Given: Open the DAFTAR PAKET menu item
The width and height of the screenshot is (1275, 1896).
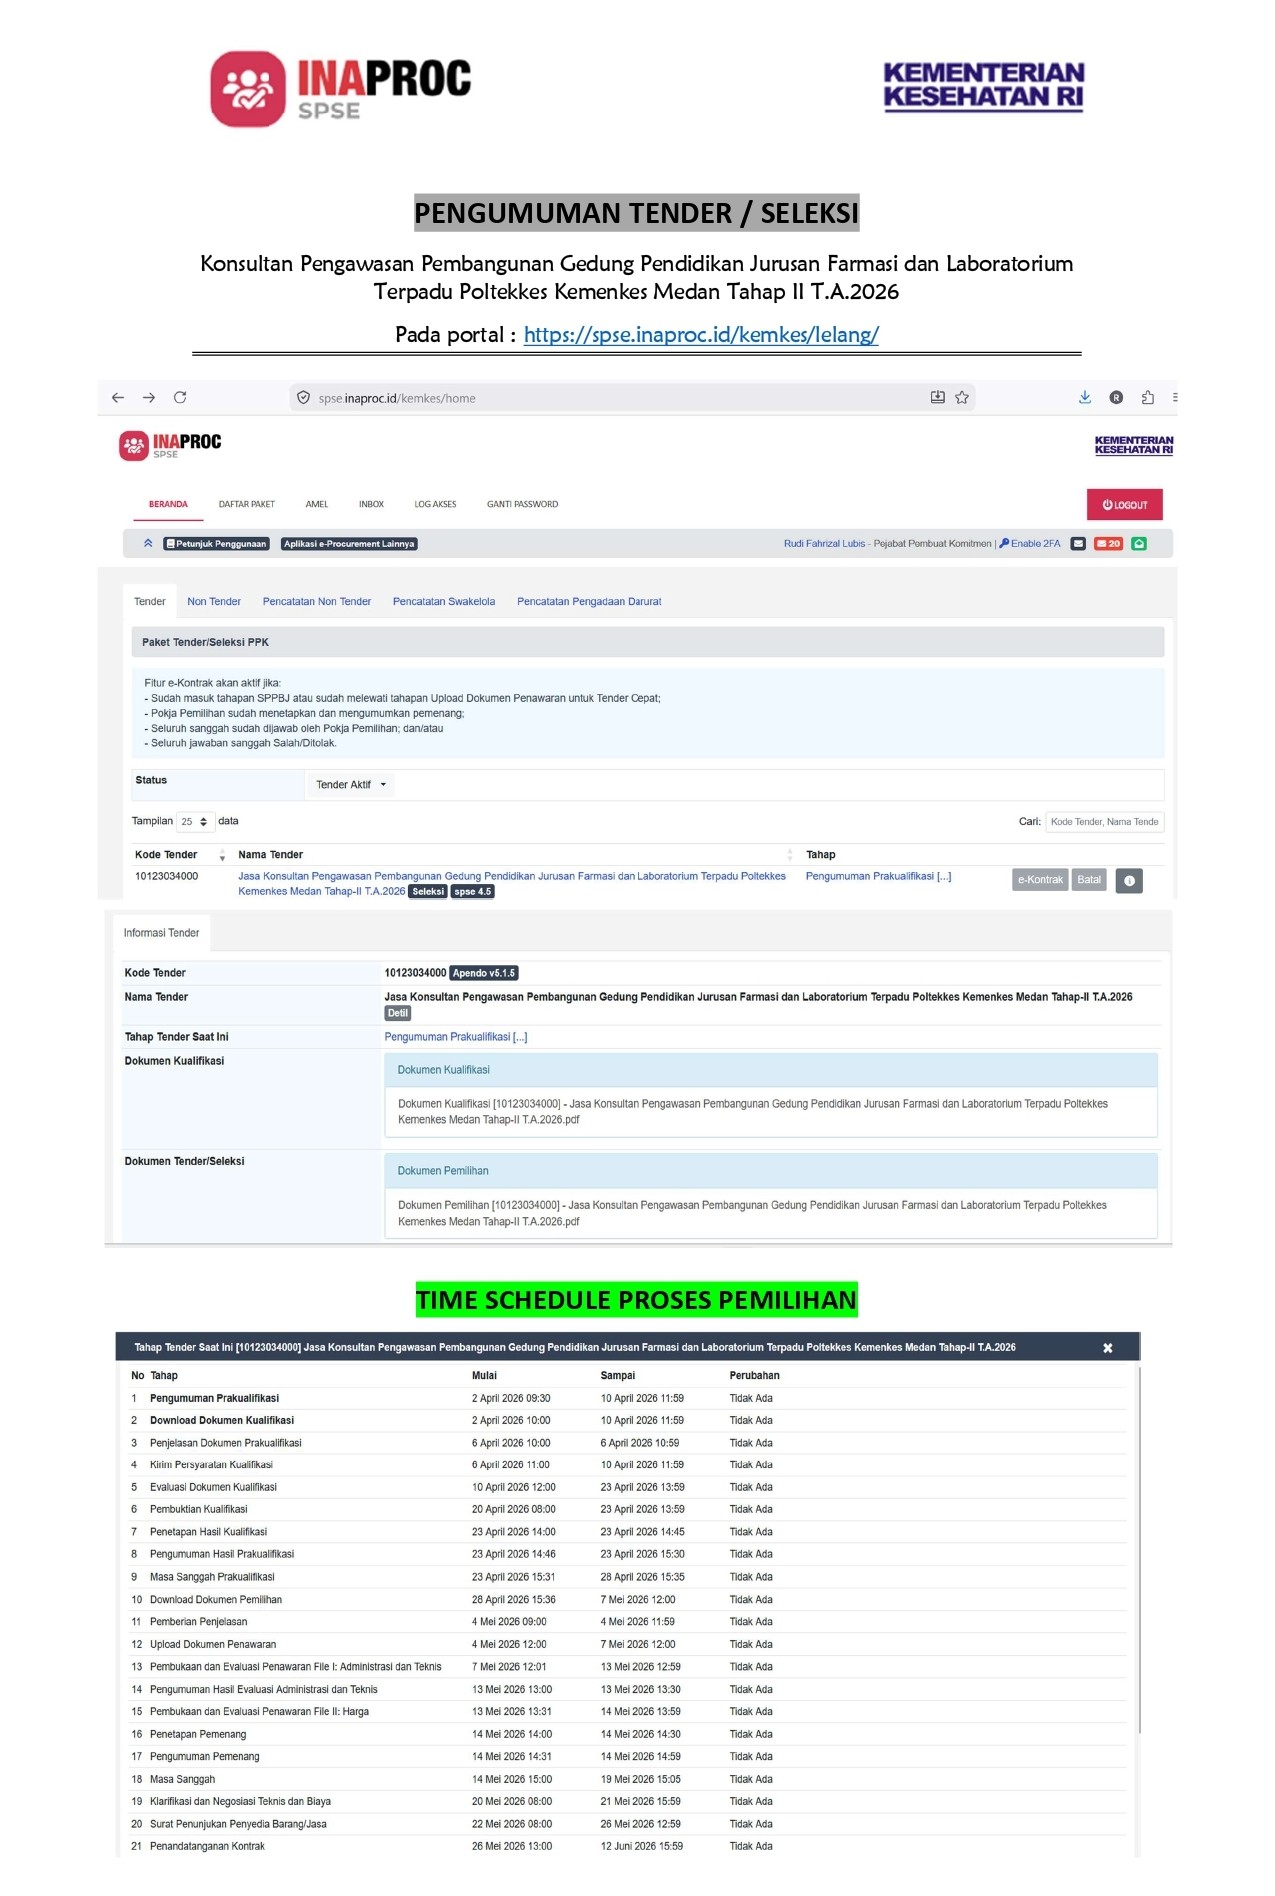Looking at the screenshot, I should tap(246, 505).
